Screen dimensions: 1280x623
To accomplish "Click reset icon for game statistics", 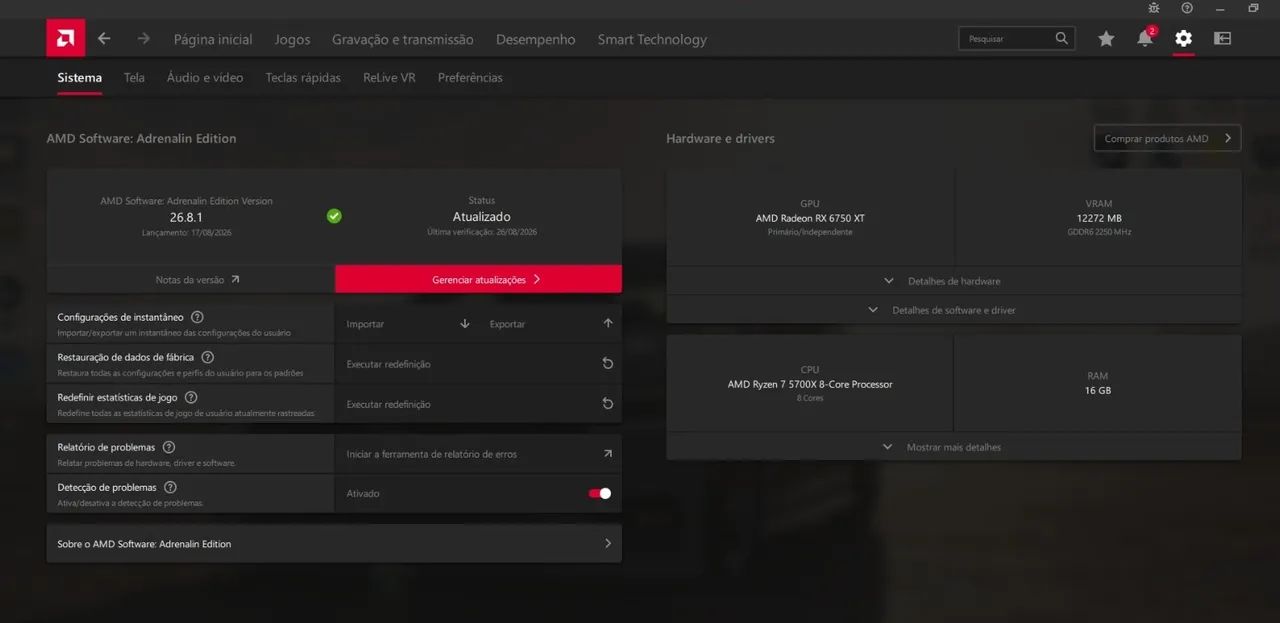I will coord(608,404).
